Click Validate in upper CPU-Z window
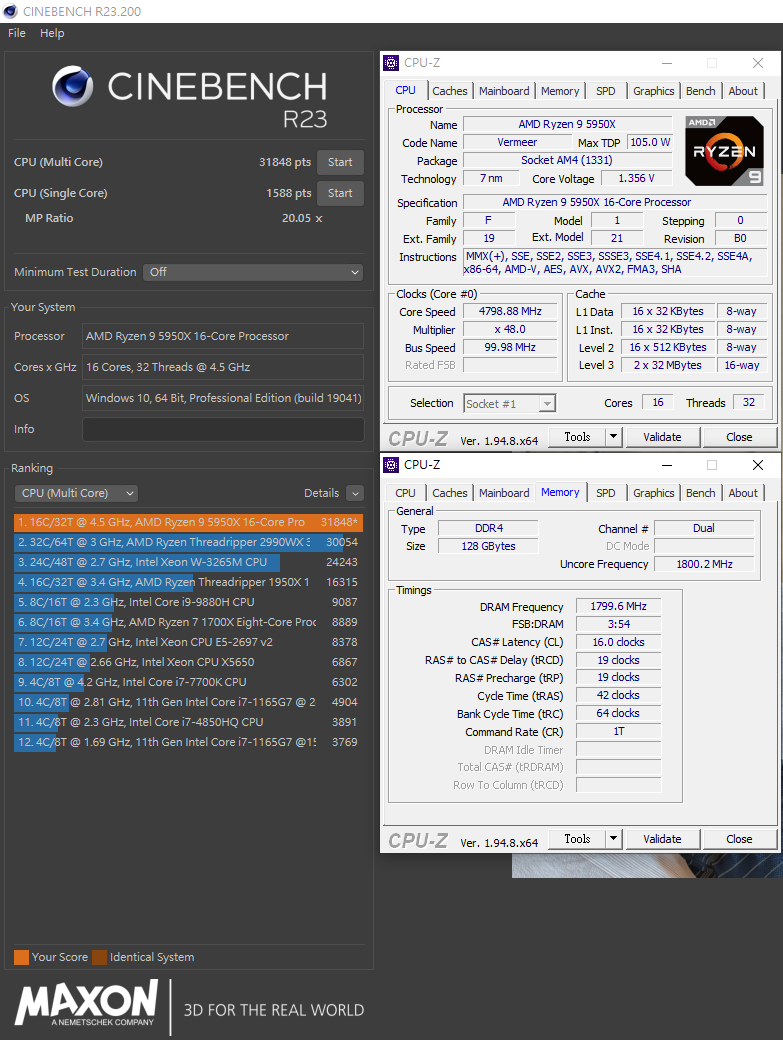The width and height of the screenshot is (783, 1040). [x=662, y=437]
